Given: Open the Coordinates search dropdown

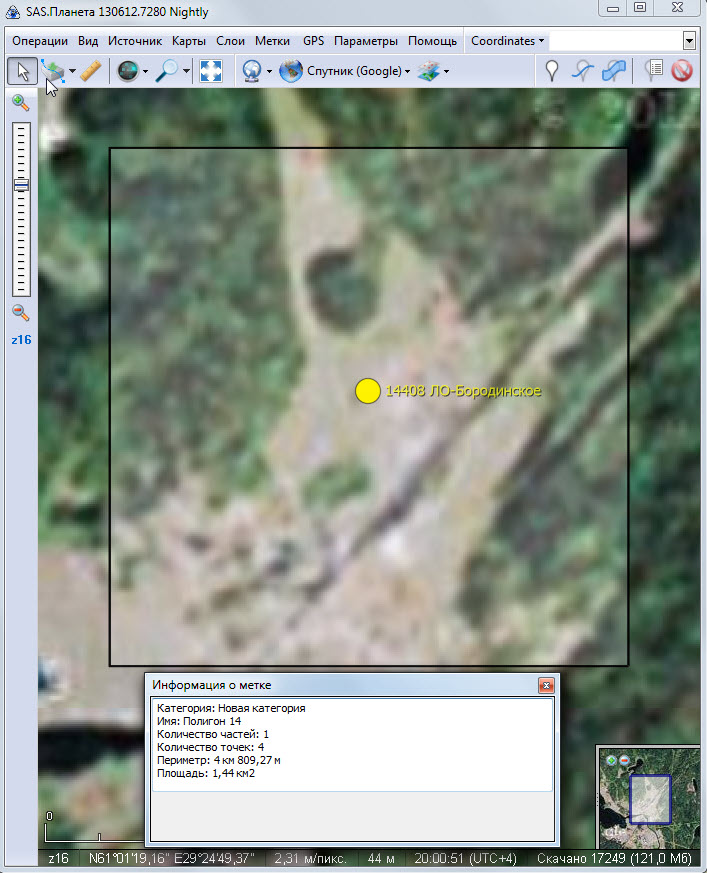Looking at the screenshot, I should (507, 41).
